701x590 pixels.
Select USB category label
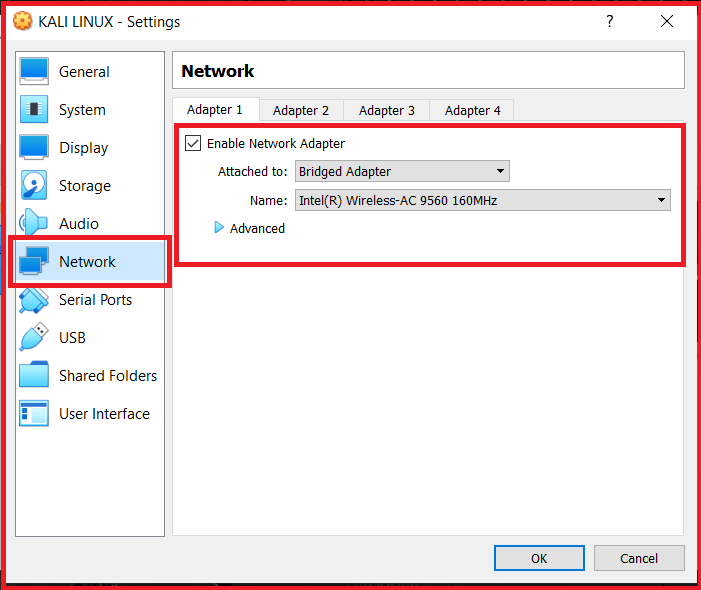pos(72,337)
